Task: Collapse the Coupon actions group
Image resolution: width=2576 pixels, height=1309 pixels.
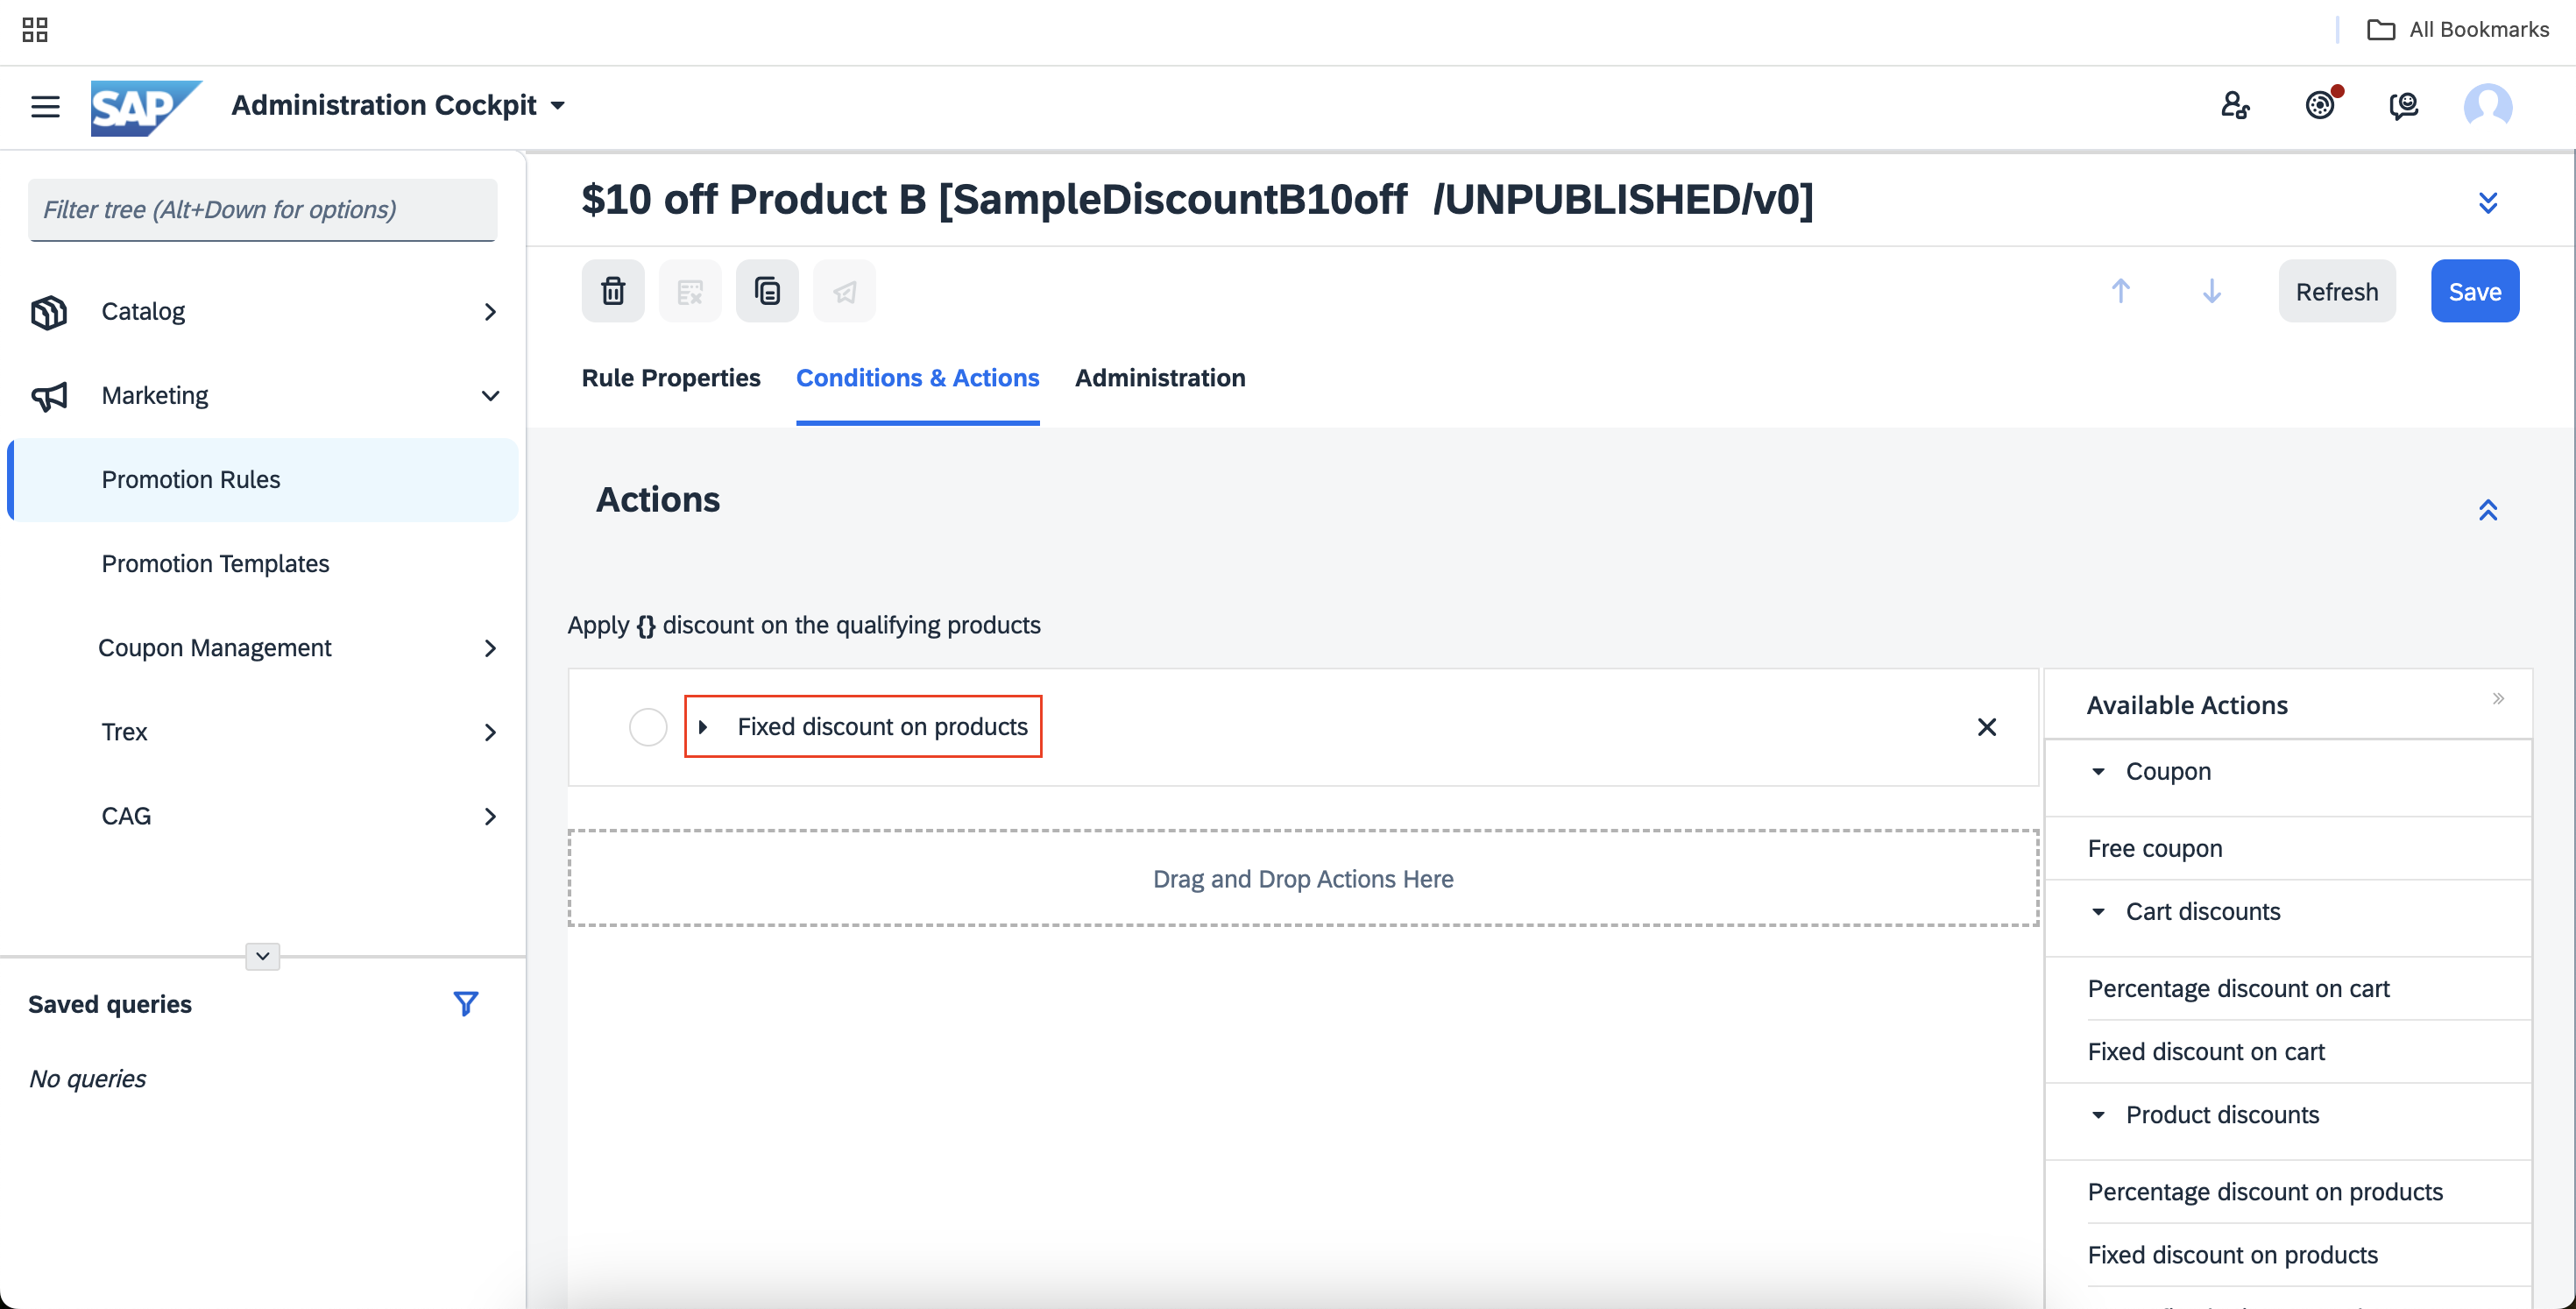Action: coord(2098,771)
